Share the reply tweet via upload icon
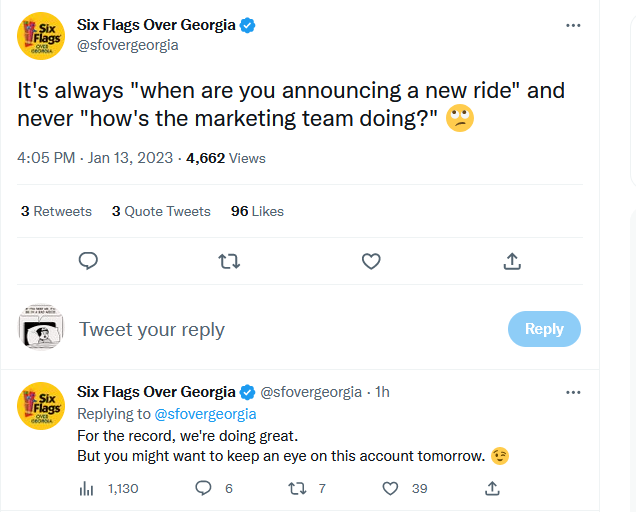Viewport: 636px width, 512px height. click(492, 488)
